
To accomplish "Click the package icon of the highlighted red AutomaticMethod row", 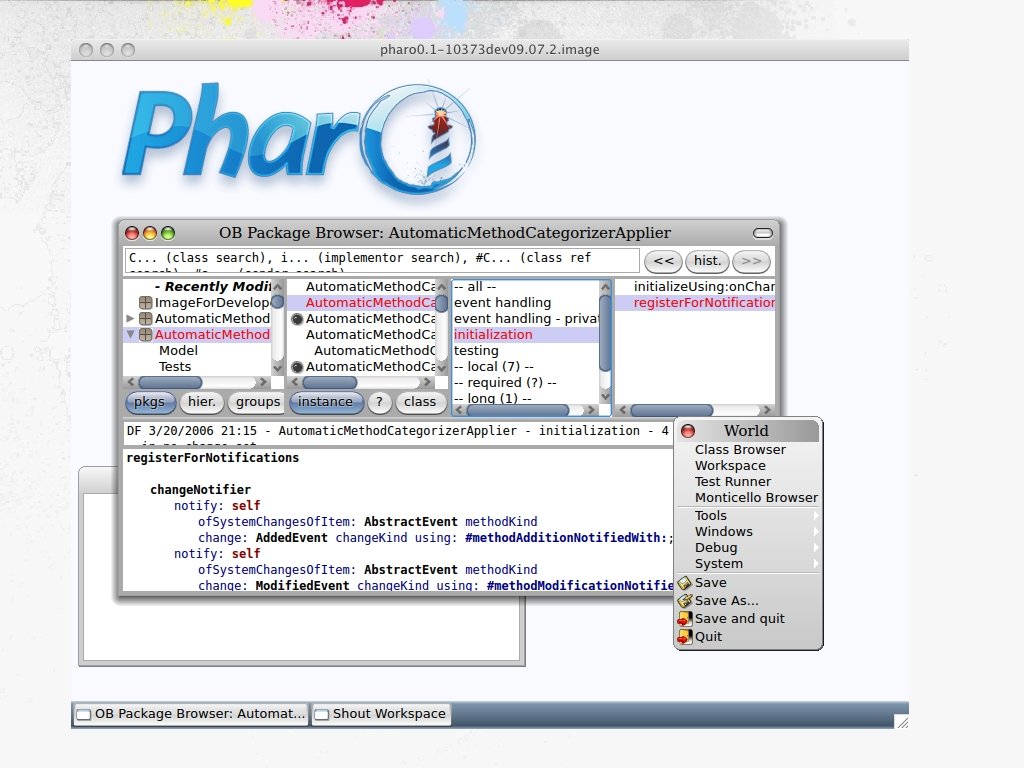I will pos(146,334).
